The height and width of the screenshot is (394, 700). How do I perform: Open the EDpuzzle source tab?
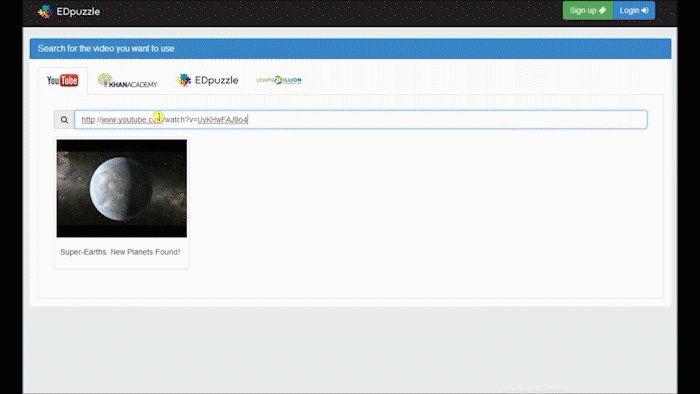pos(208,80)
